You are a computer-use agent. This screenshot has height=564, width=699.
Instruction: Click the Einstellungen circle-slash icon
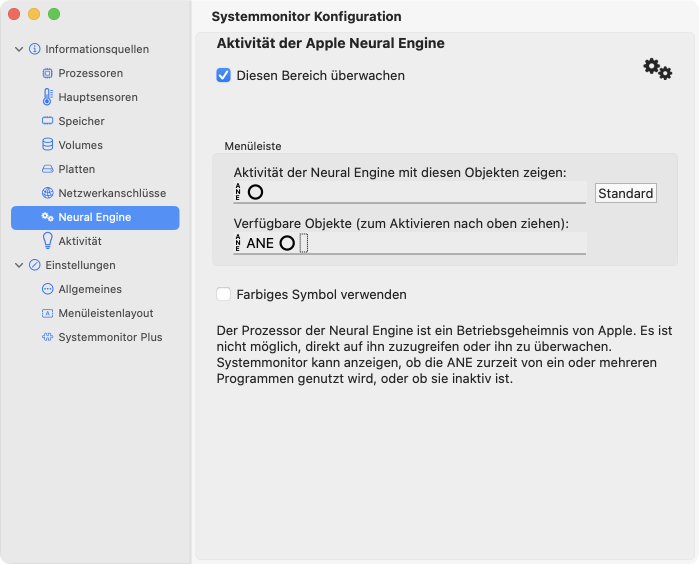click(34, 265)
